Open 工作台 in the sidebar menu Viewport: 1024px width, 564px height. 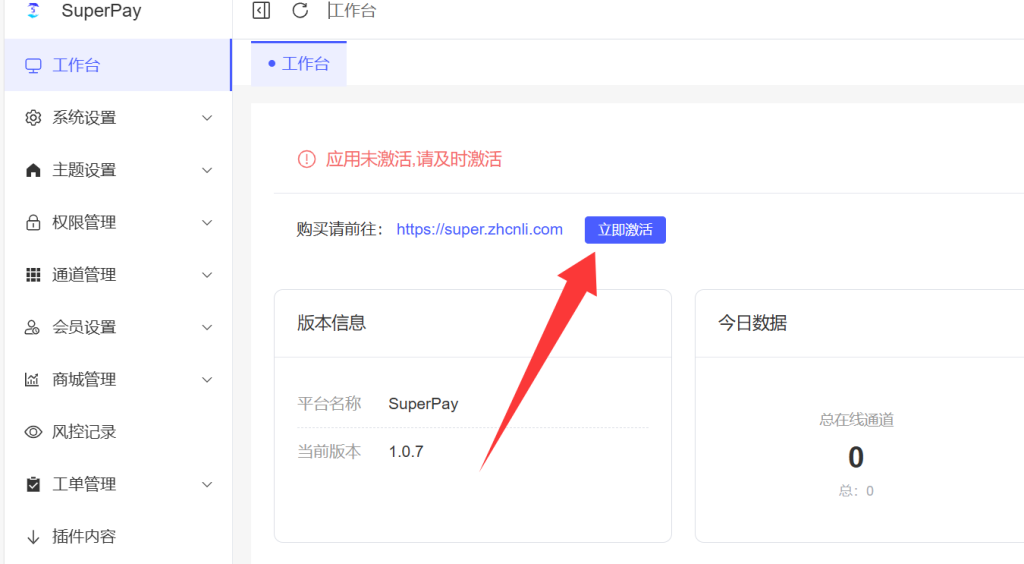(x=77, y=66)
